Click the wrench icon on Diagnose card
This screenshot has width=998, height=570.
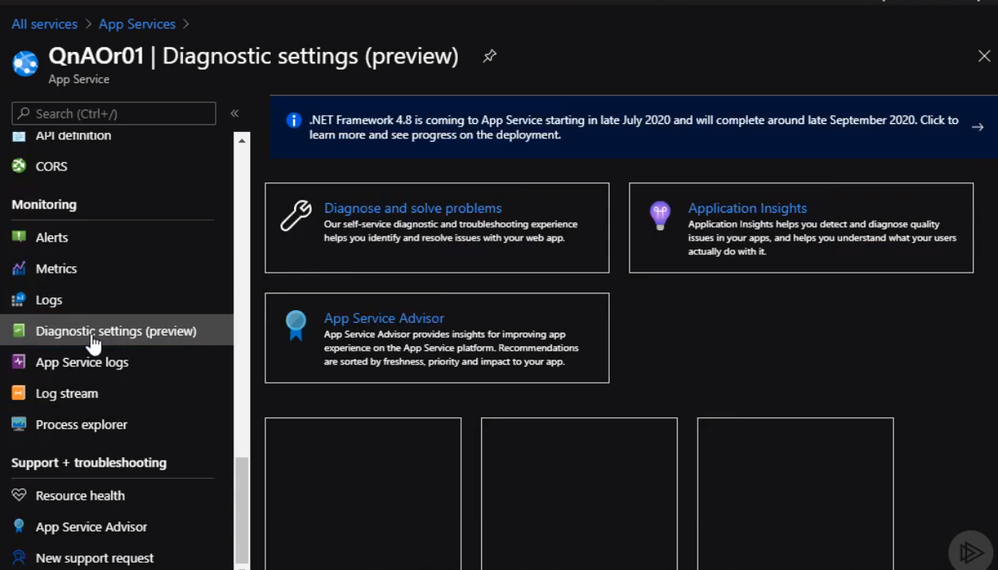point(296,216)
